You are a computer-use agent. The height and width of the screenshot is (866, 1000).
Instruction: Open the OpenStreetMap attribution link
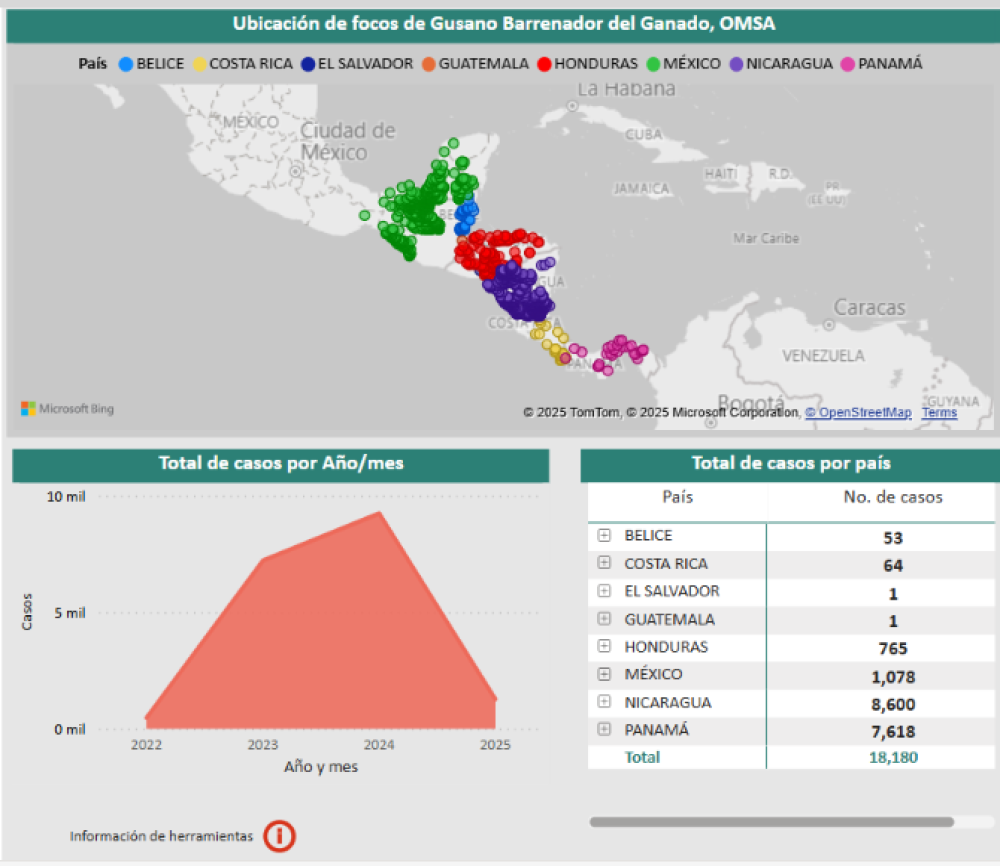tap(858, 412)
